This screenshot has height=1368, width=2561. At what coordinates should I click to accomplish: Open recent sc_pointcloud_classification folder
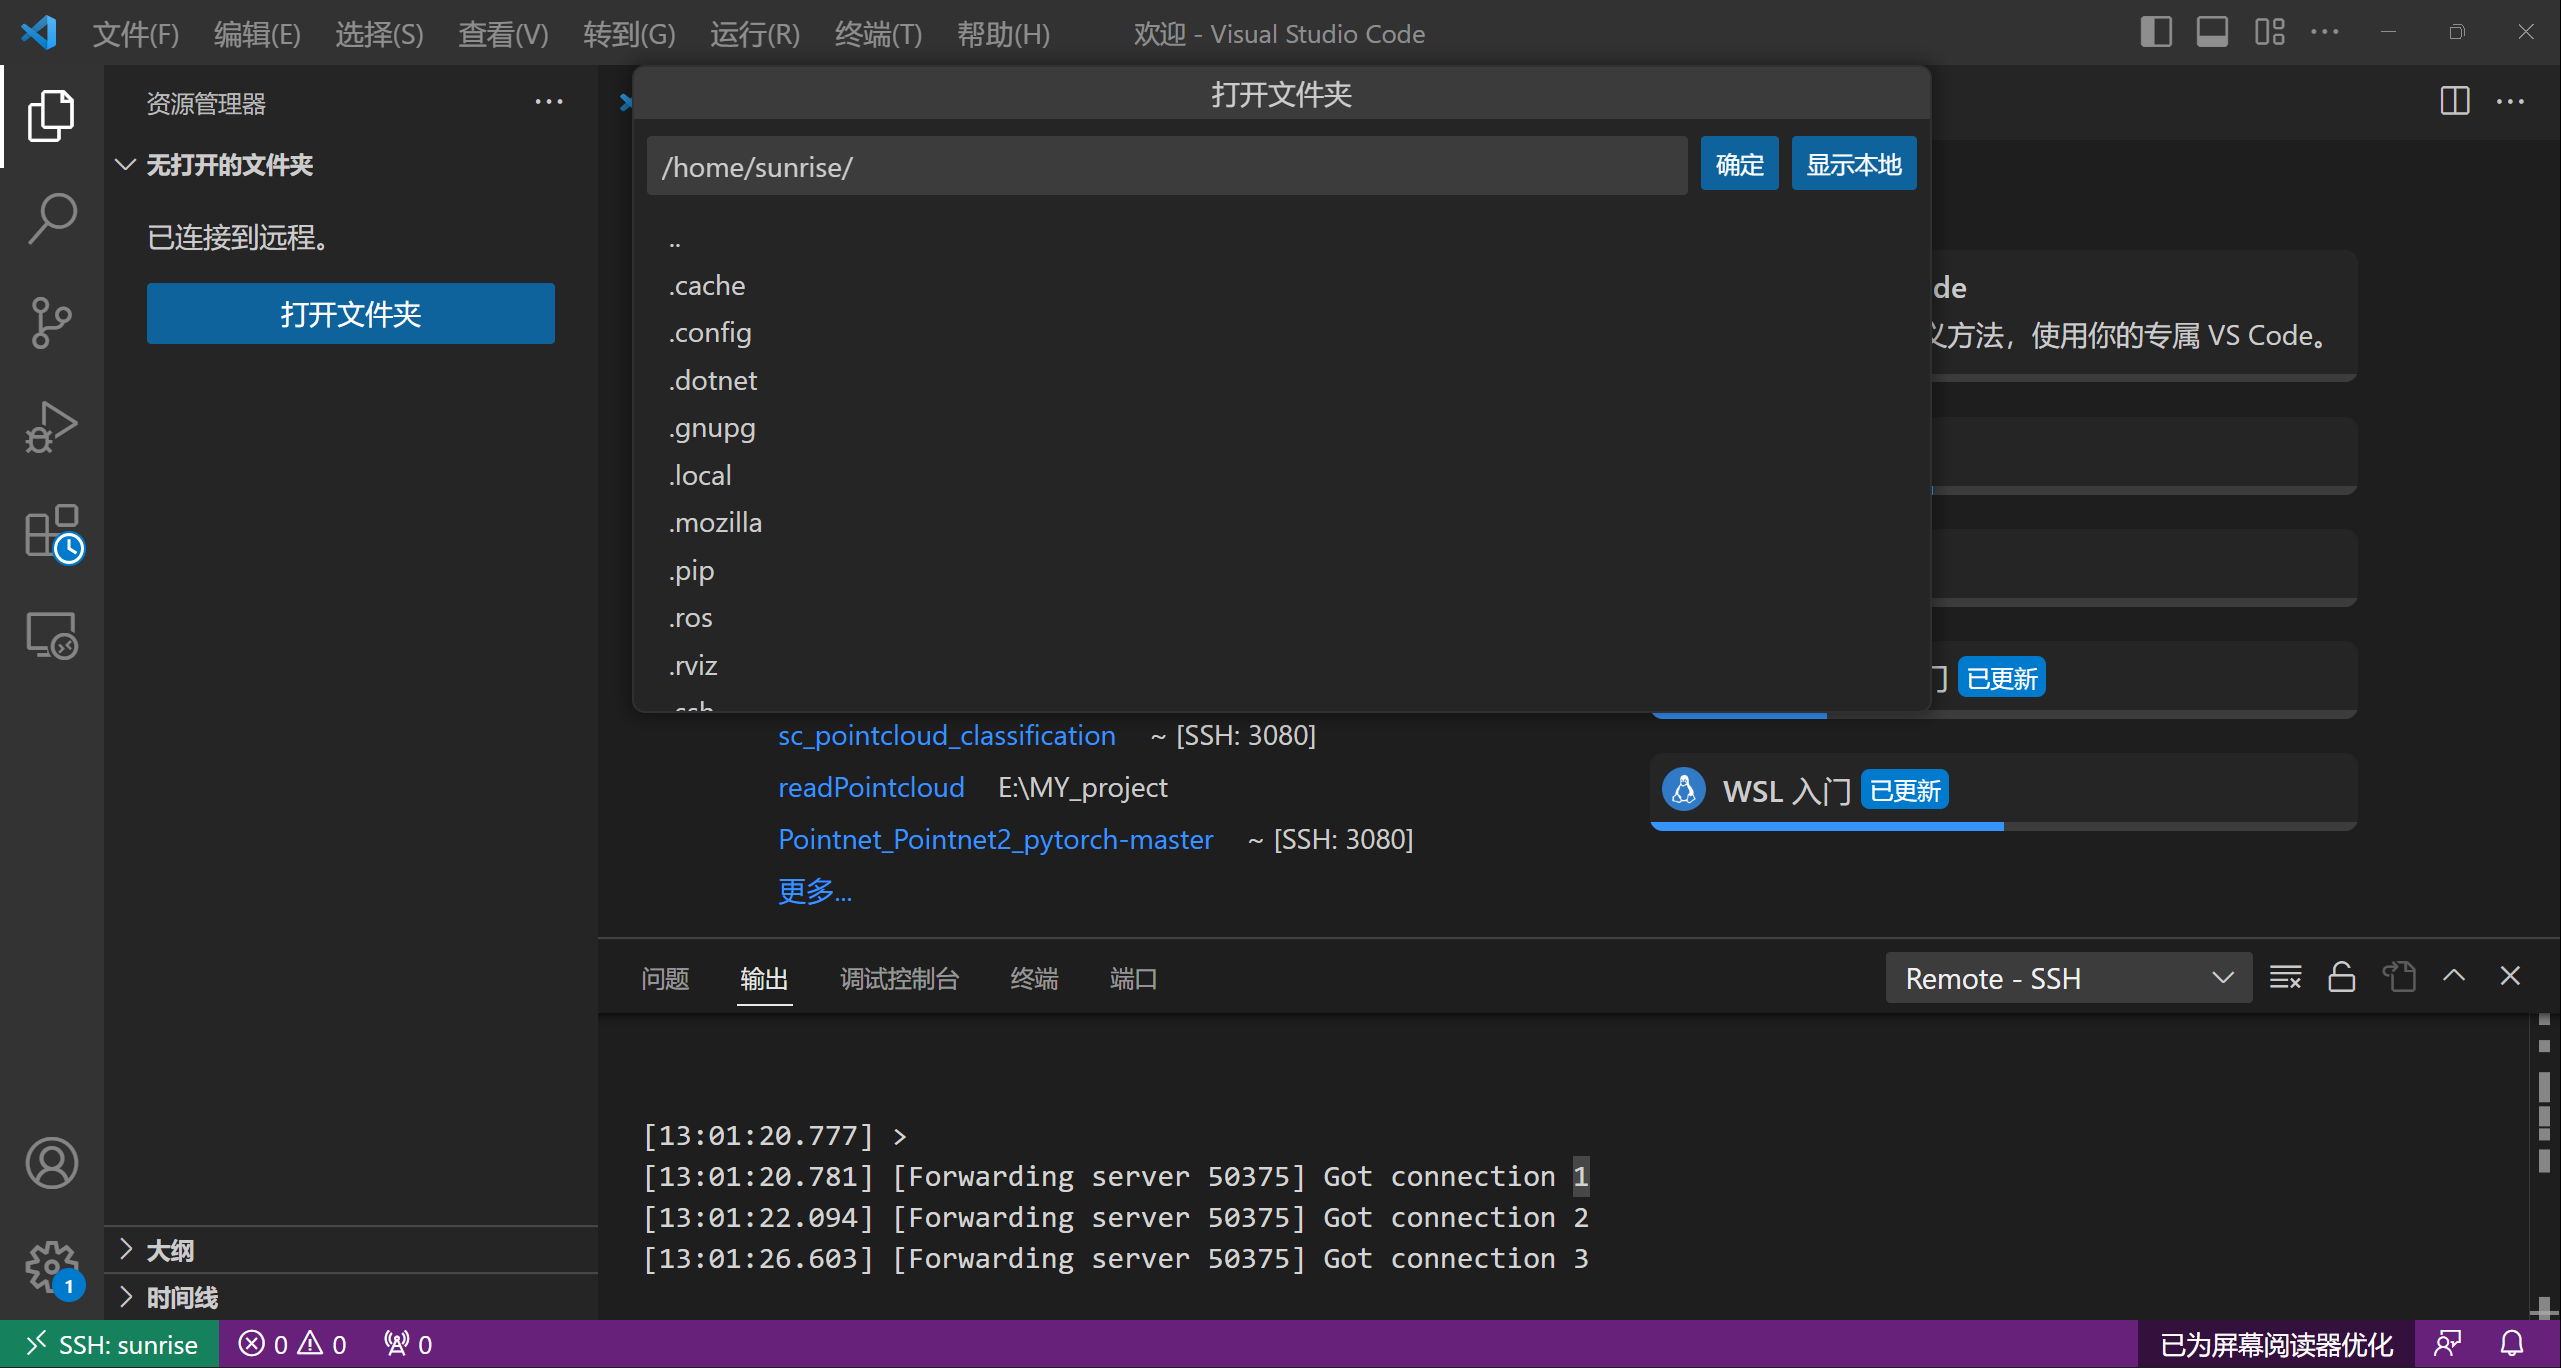point(946,735)
